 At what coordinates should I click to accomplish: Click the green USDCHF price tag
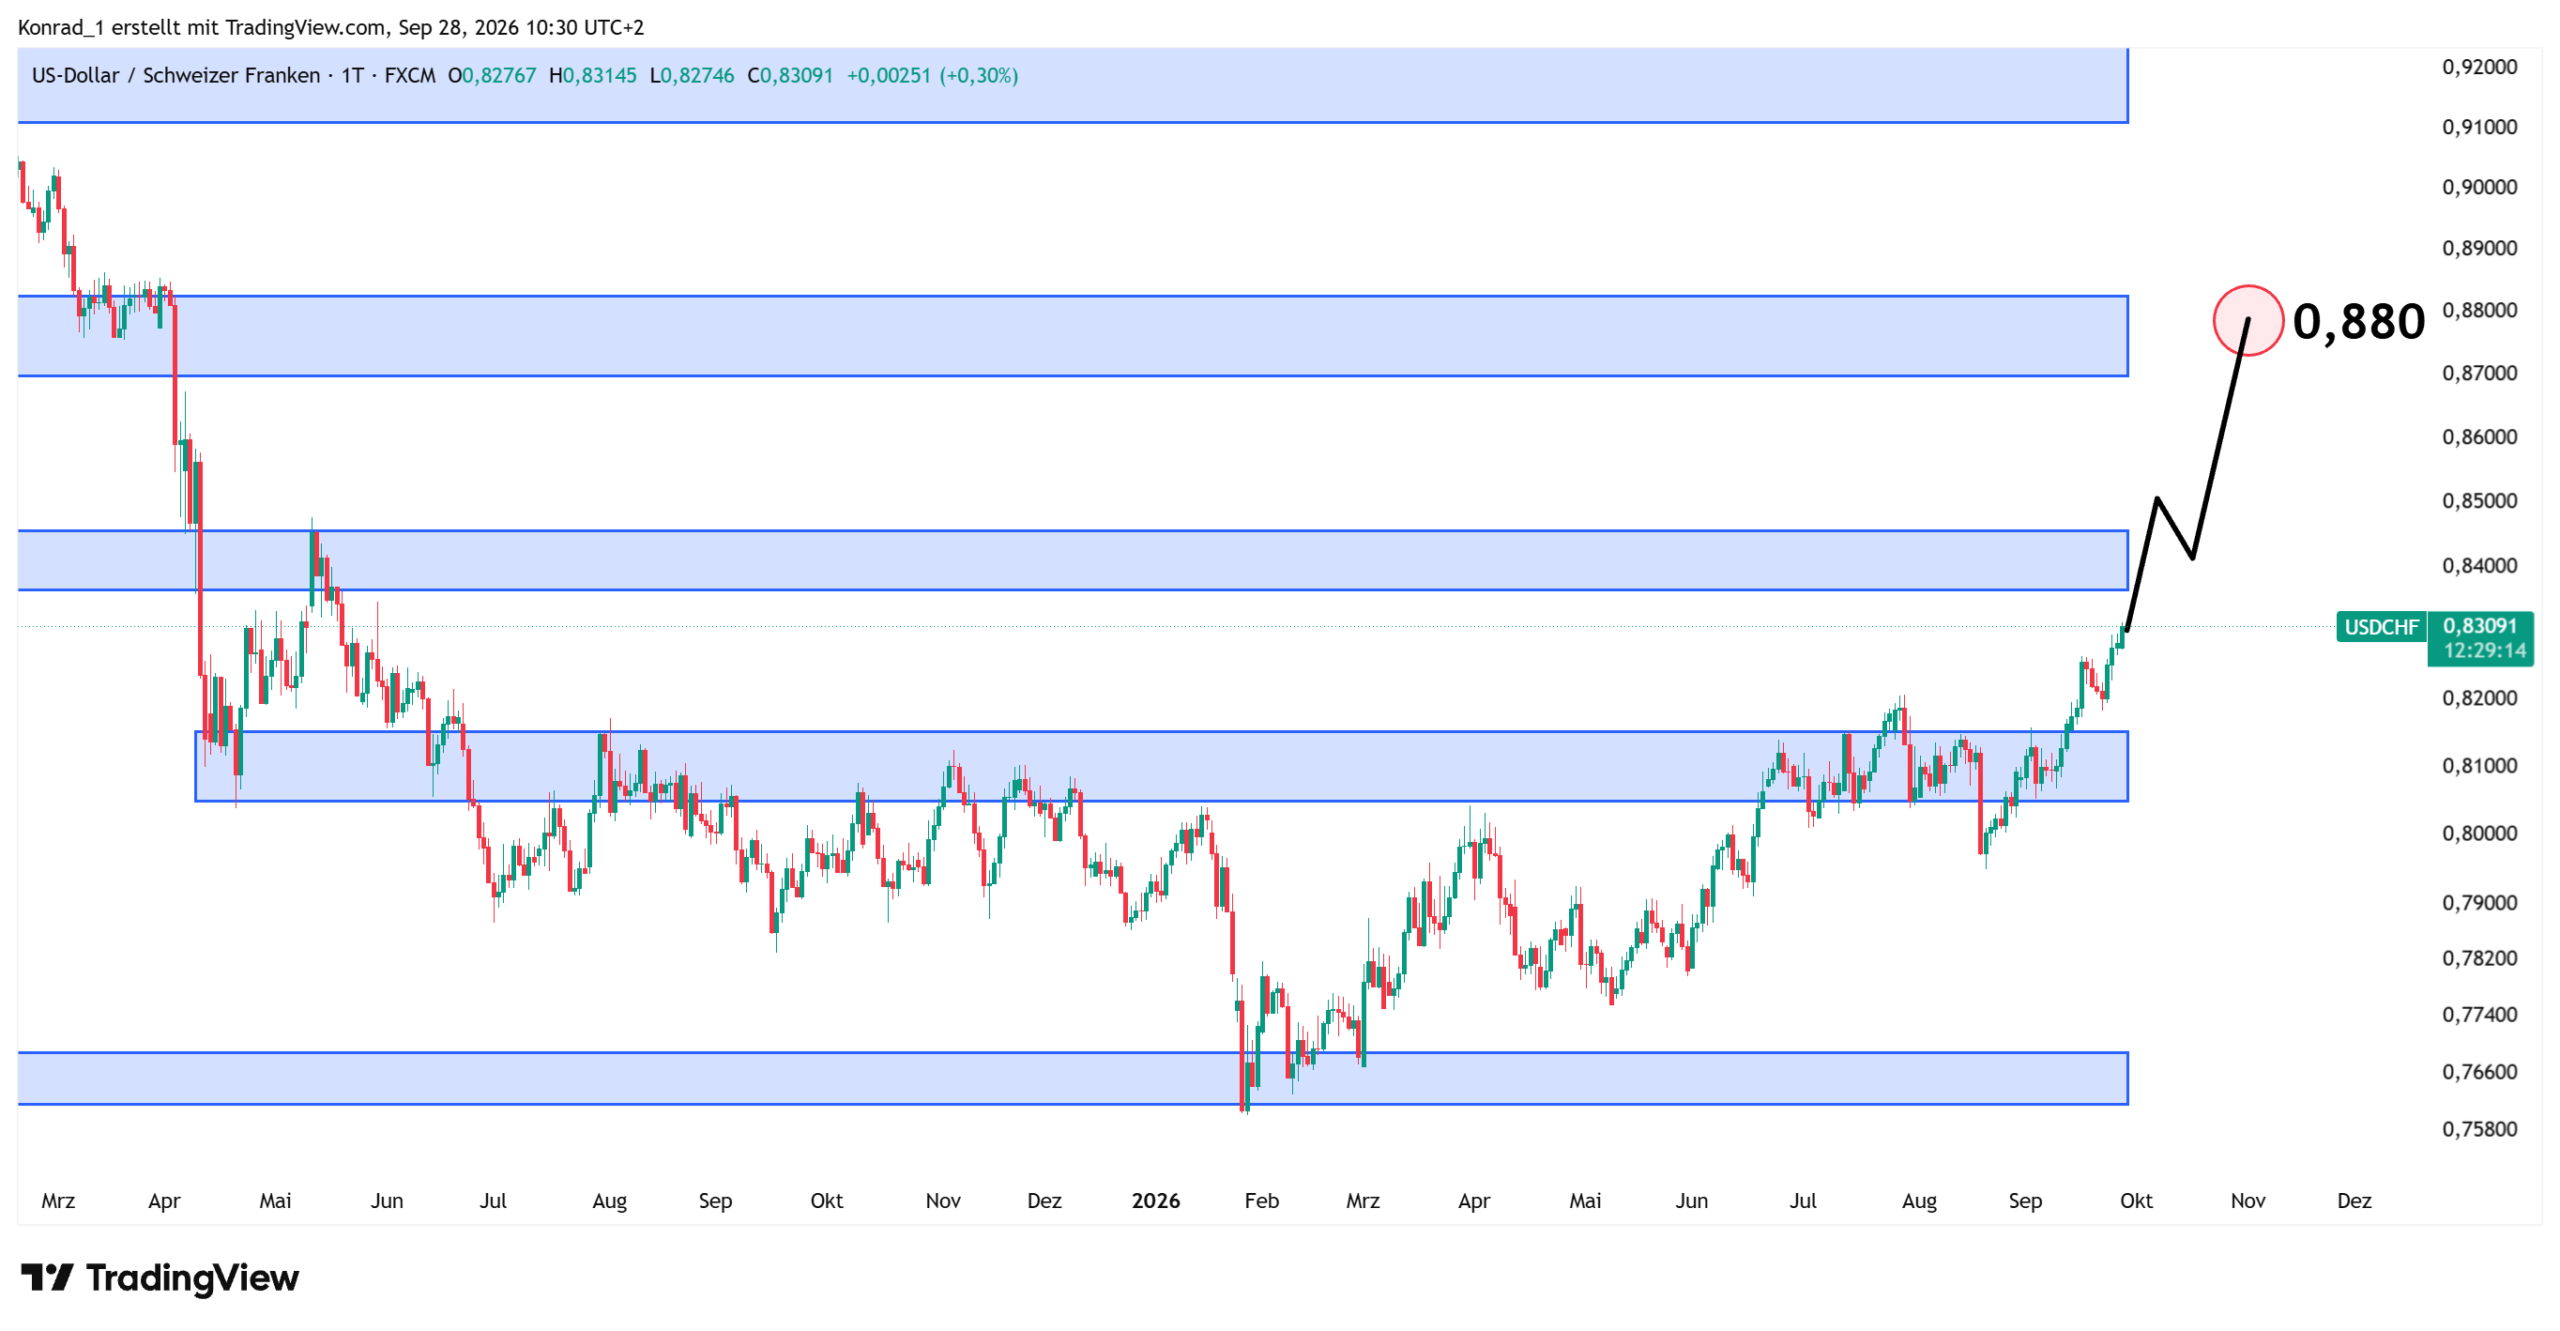tap(2381, 627)
